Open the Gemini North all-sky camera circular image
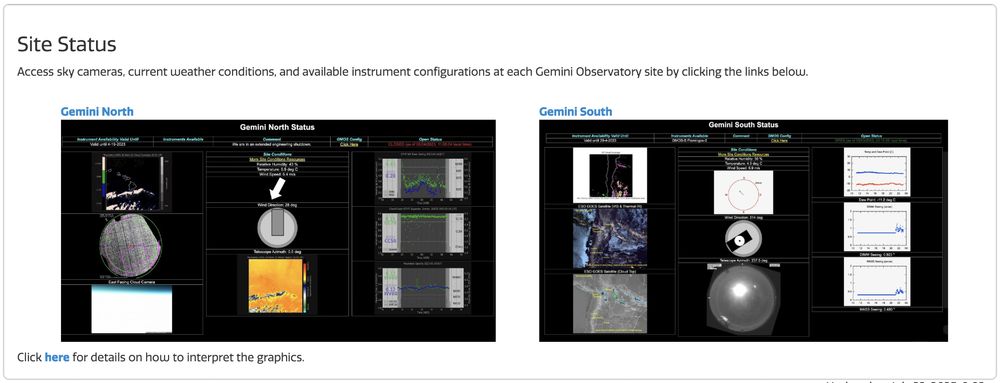The image size is (1000, 383). pos(131,245)
